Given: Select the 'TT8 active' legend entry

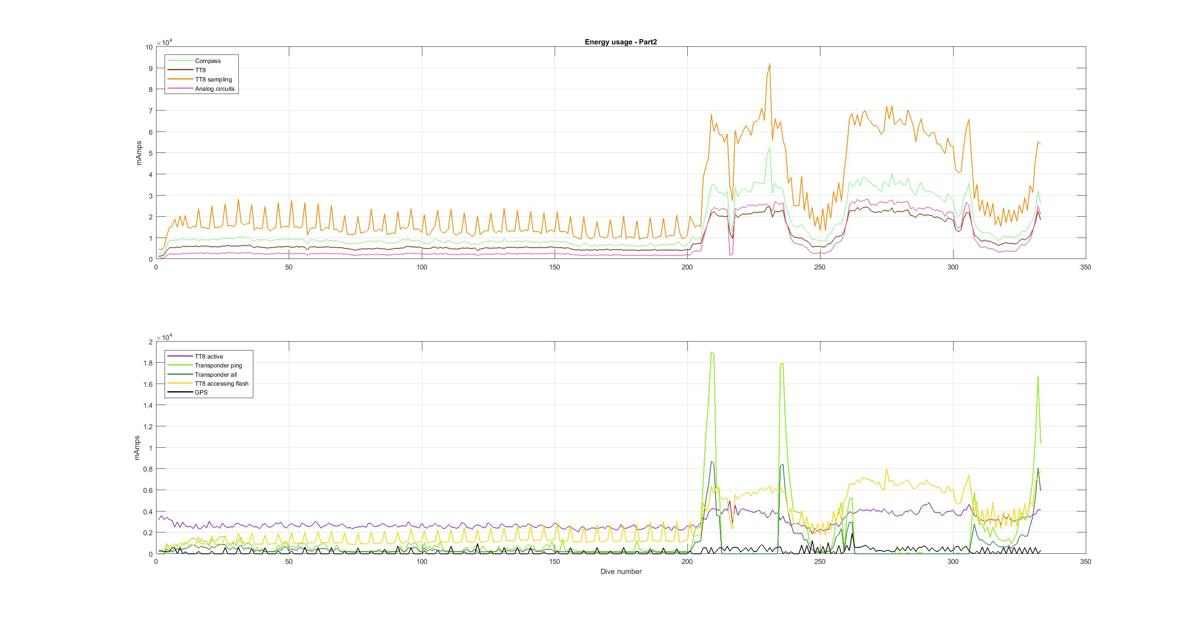Looking at the screenshot, I should click(x=197, y=357).
